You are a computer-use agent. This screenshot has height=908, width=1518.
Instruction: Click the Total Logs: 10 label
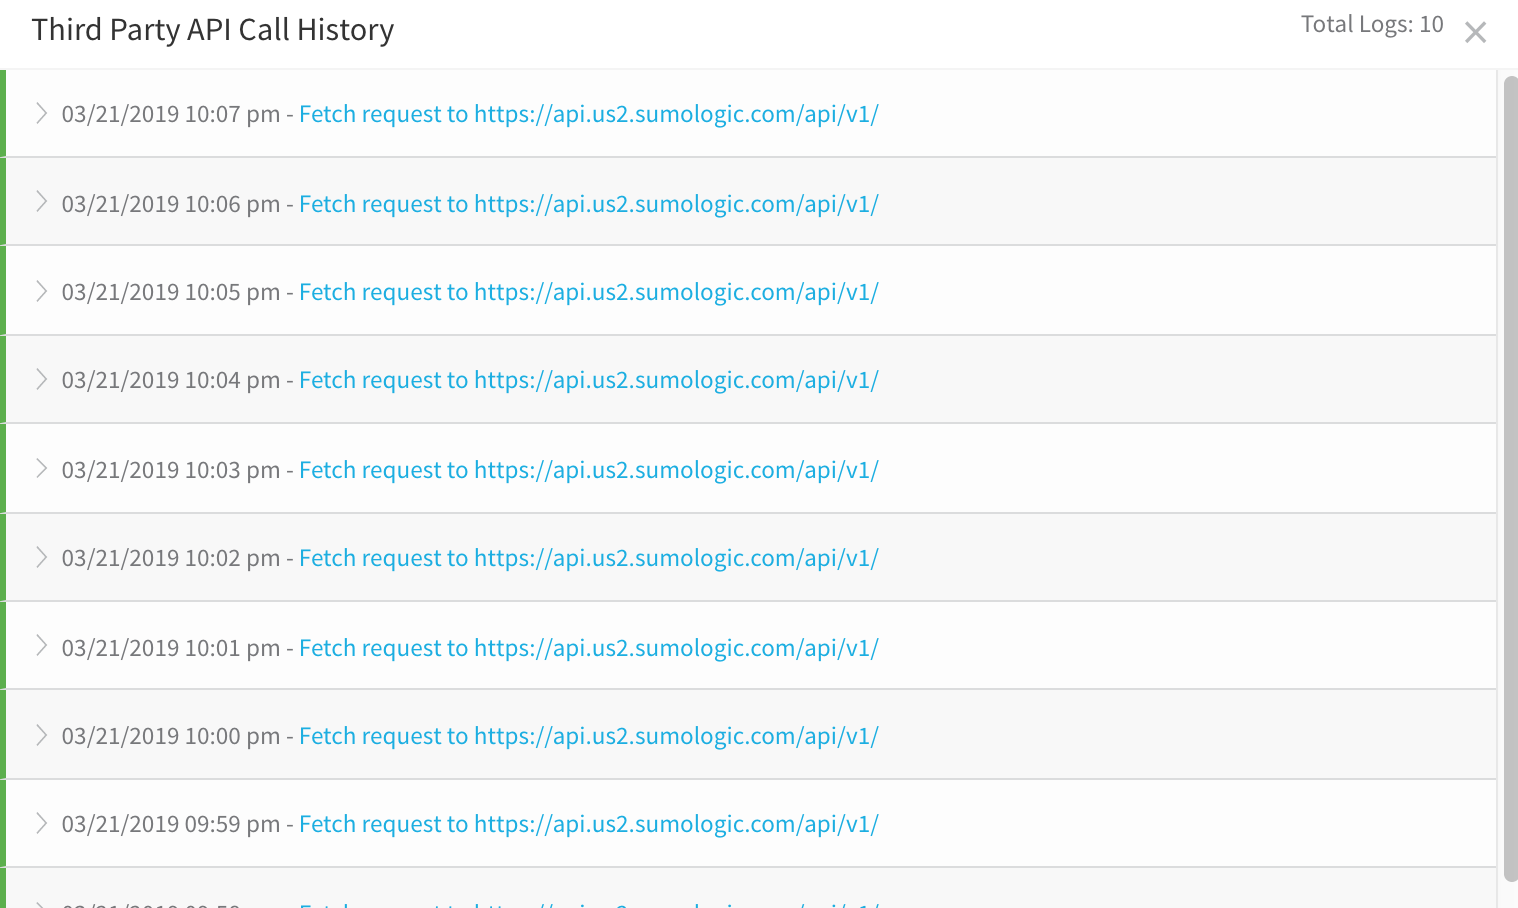pos(1372,24)
